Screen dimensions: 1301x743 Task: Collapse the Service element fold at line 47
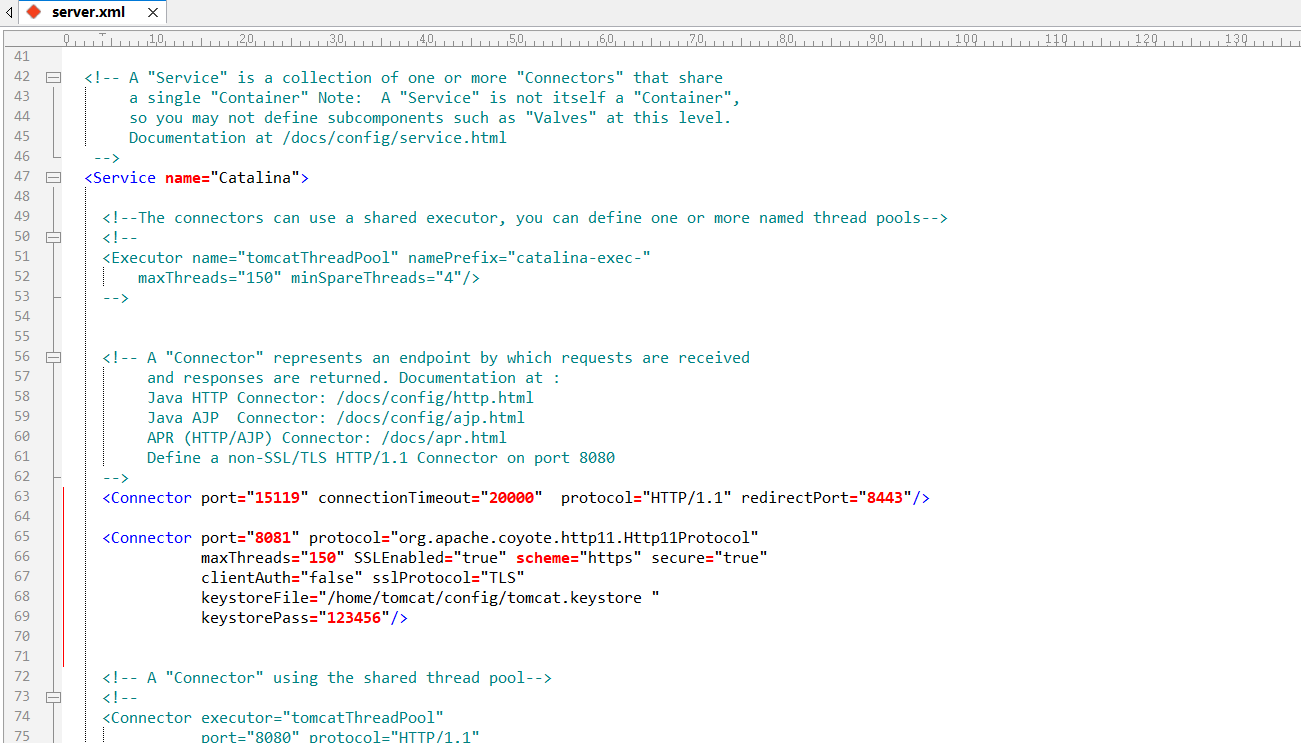(54, 177)
